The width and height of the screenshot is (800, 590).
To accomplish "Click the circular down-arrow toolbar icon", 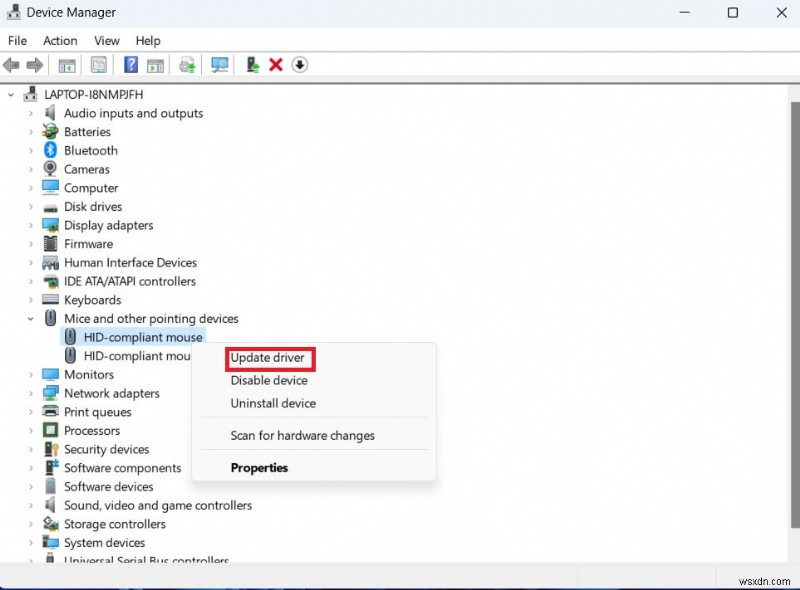I will 300,65.
